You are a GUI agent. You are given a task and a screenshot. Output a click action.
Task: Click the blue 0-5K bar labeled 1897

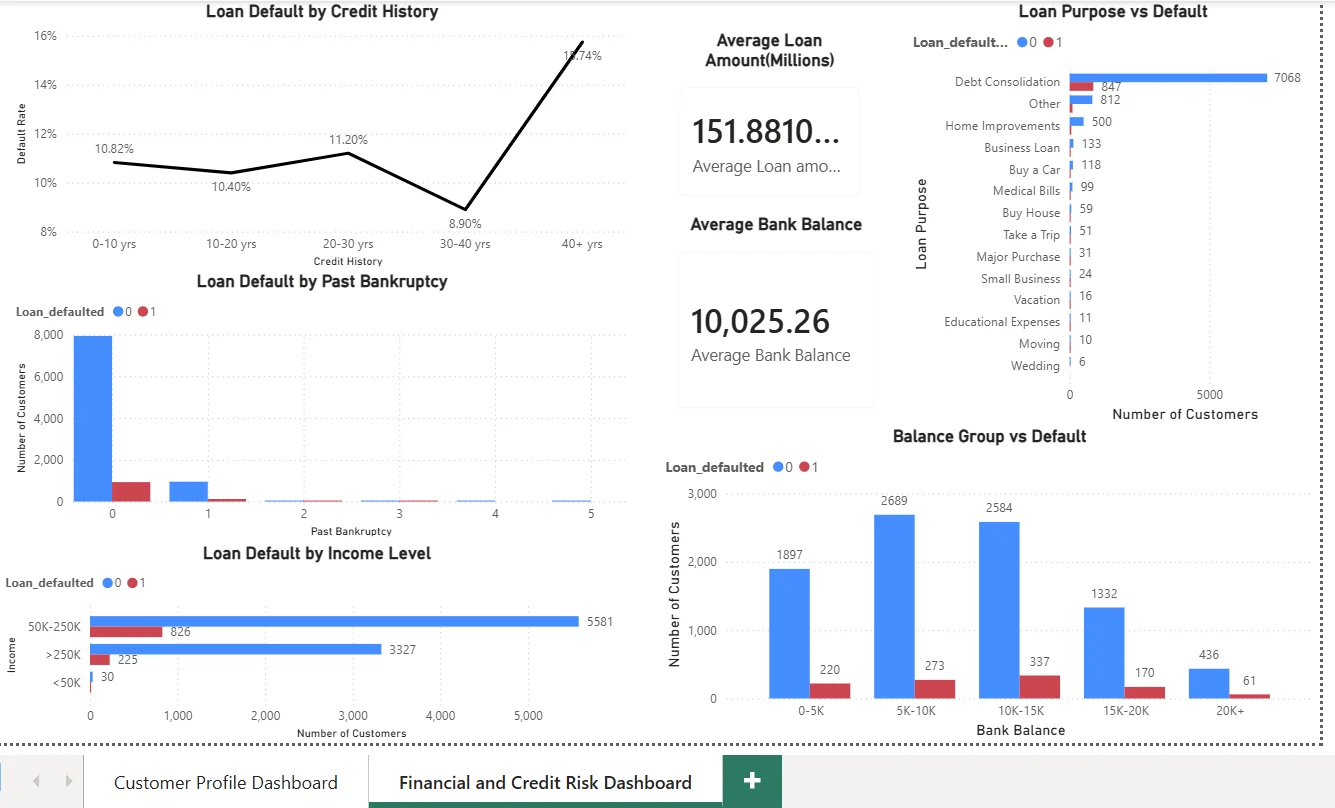[789, 633]
